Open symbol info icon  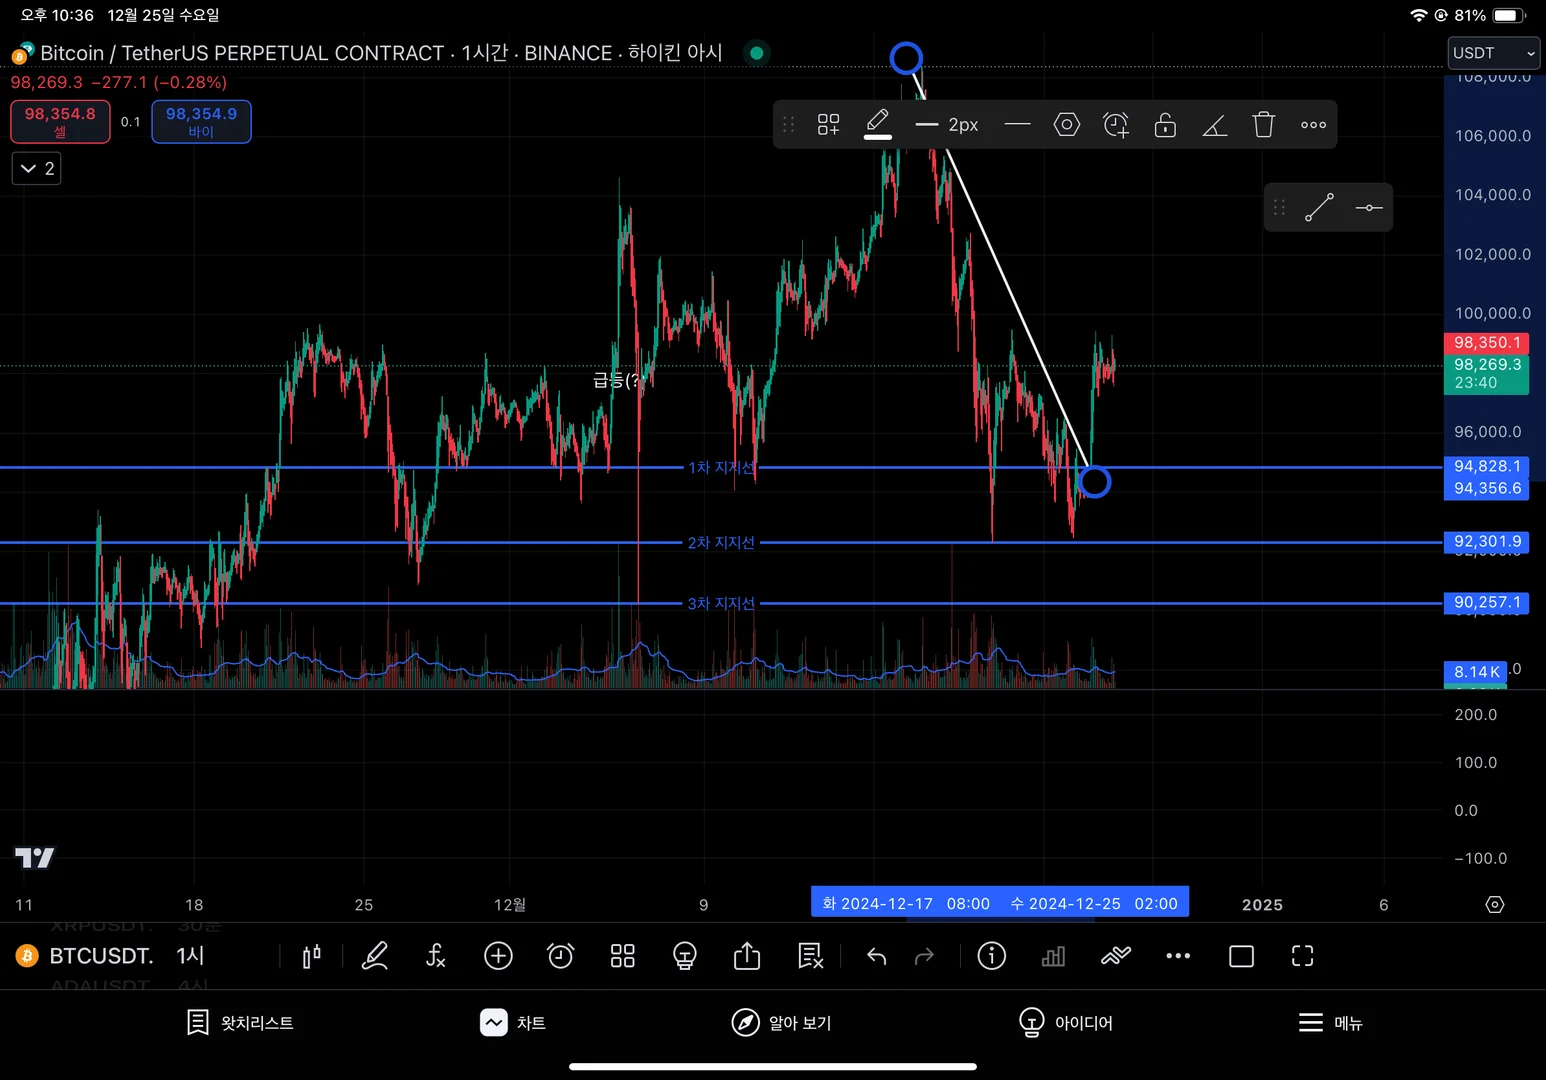[x=991, y=956]
